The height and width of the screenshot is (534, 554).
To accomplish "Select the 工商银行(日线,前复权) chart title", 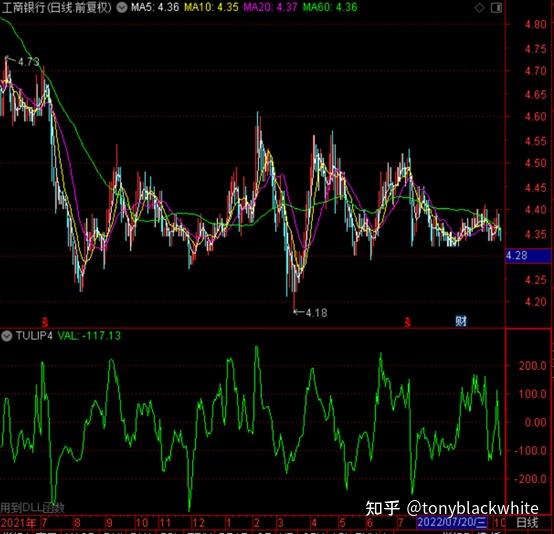I will (x=57, y=7).
